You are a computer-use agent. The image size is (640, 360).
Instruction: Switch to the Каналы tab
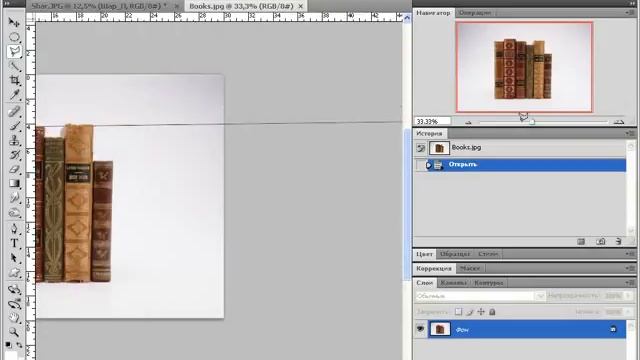(453, 282)
